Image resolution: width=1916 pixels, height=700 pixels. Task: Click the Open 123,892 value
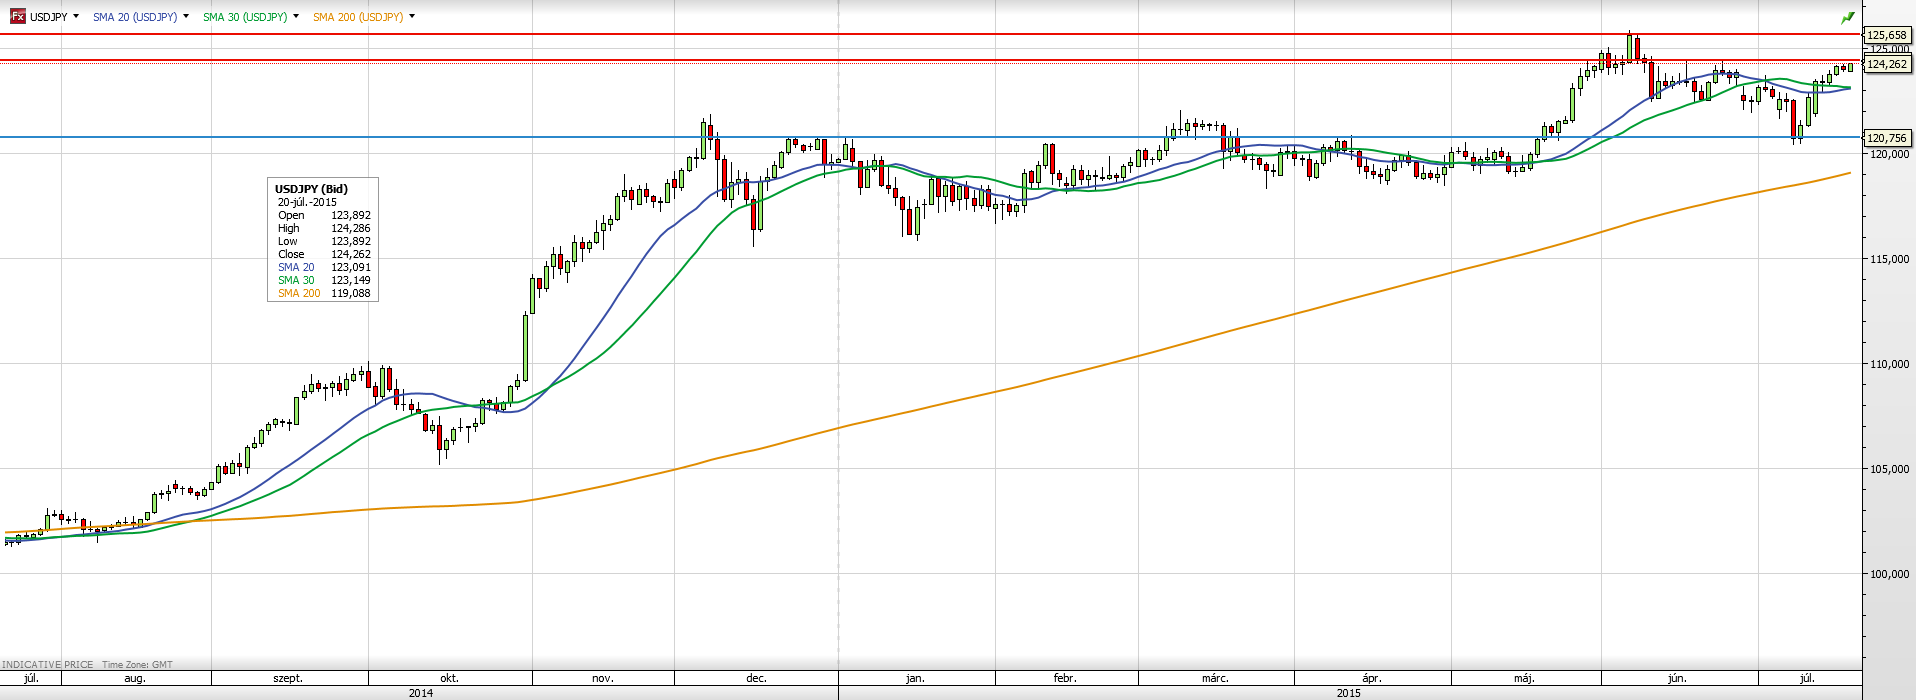click(351, 215)
